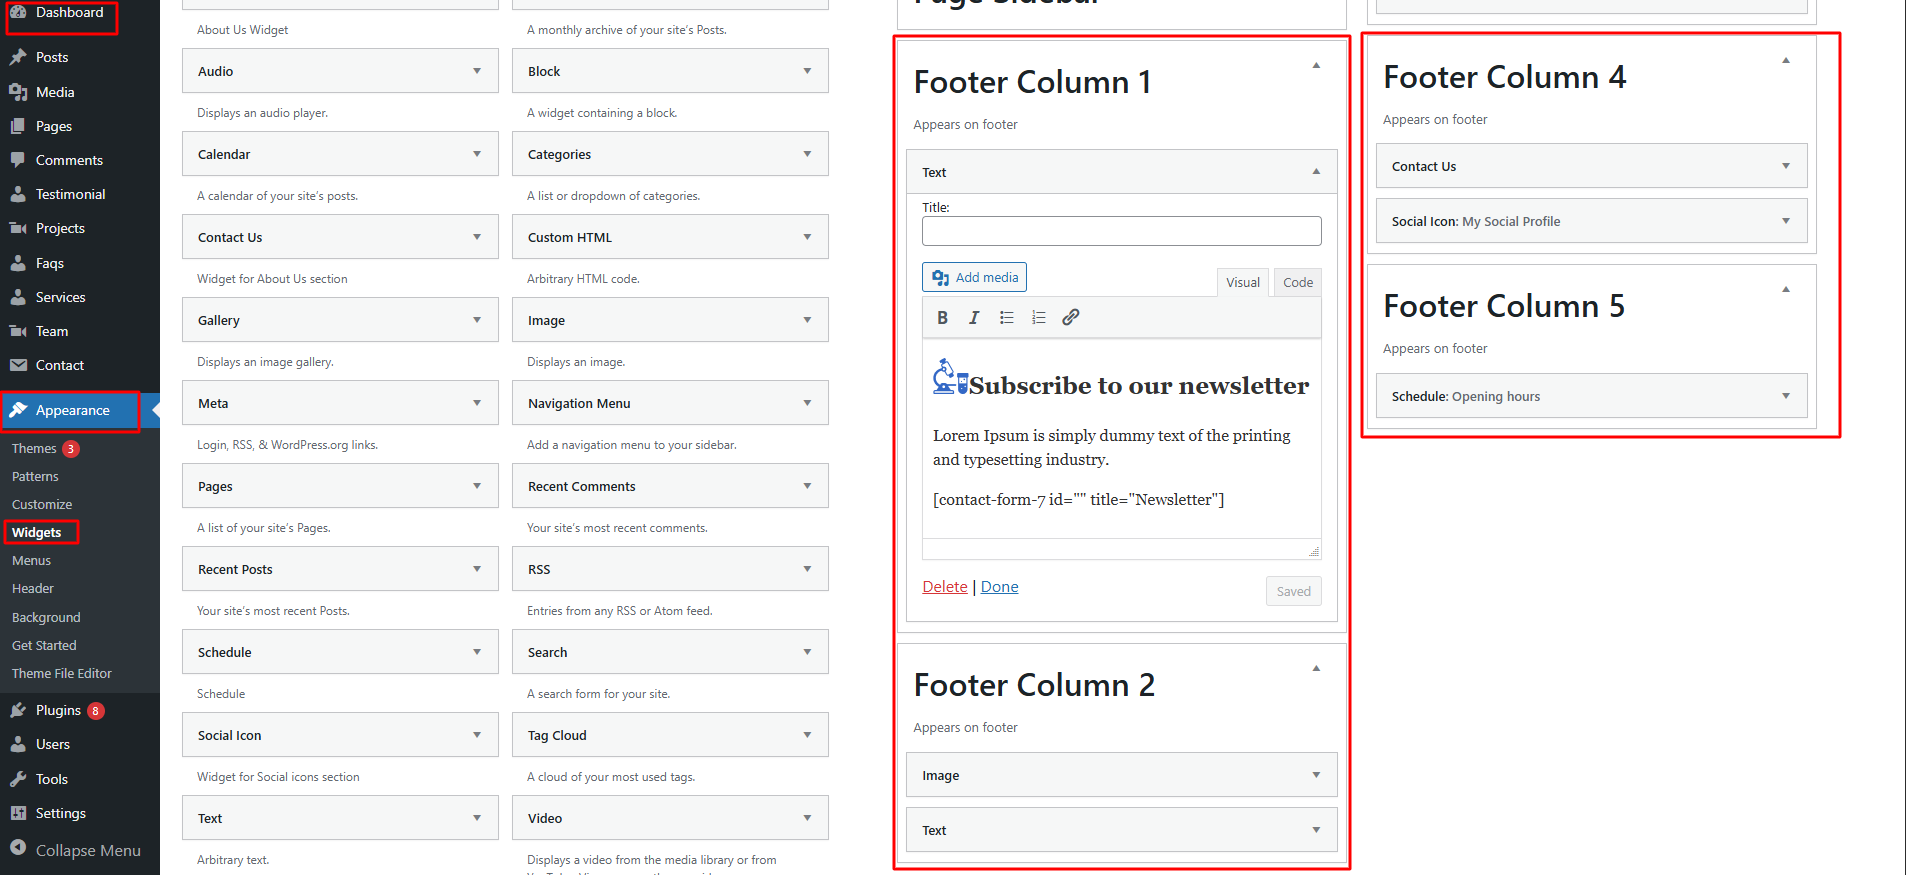This screenshot has height=875, width=1906.
Task: Expand the Audio widget dropdown
Action: pos(477,70)
